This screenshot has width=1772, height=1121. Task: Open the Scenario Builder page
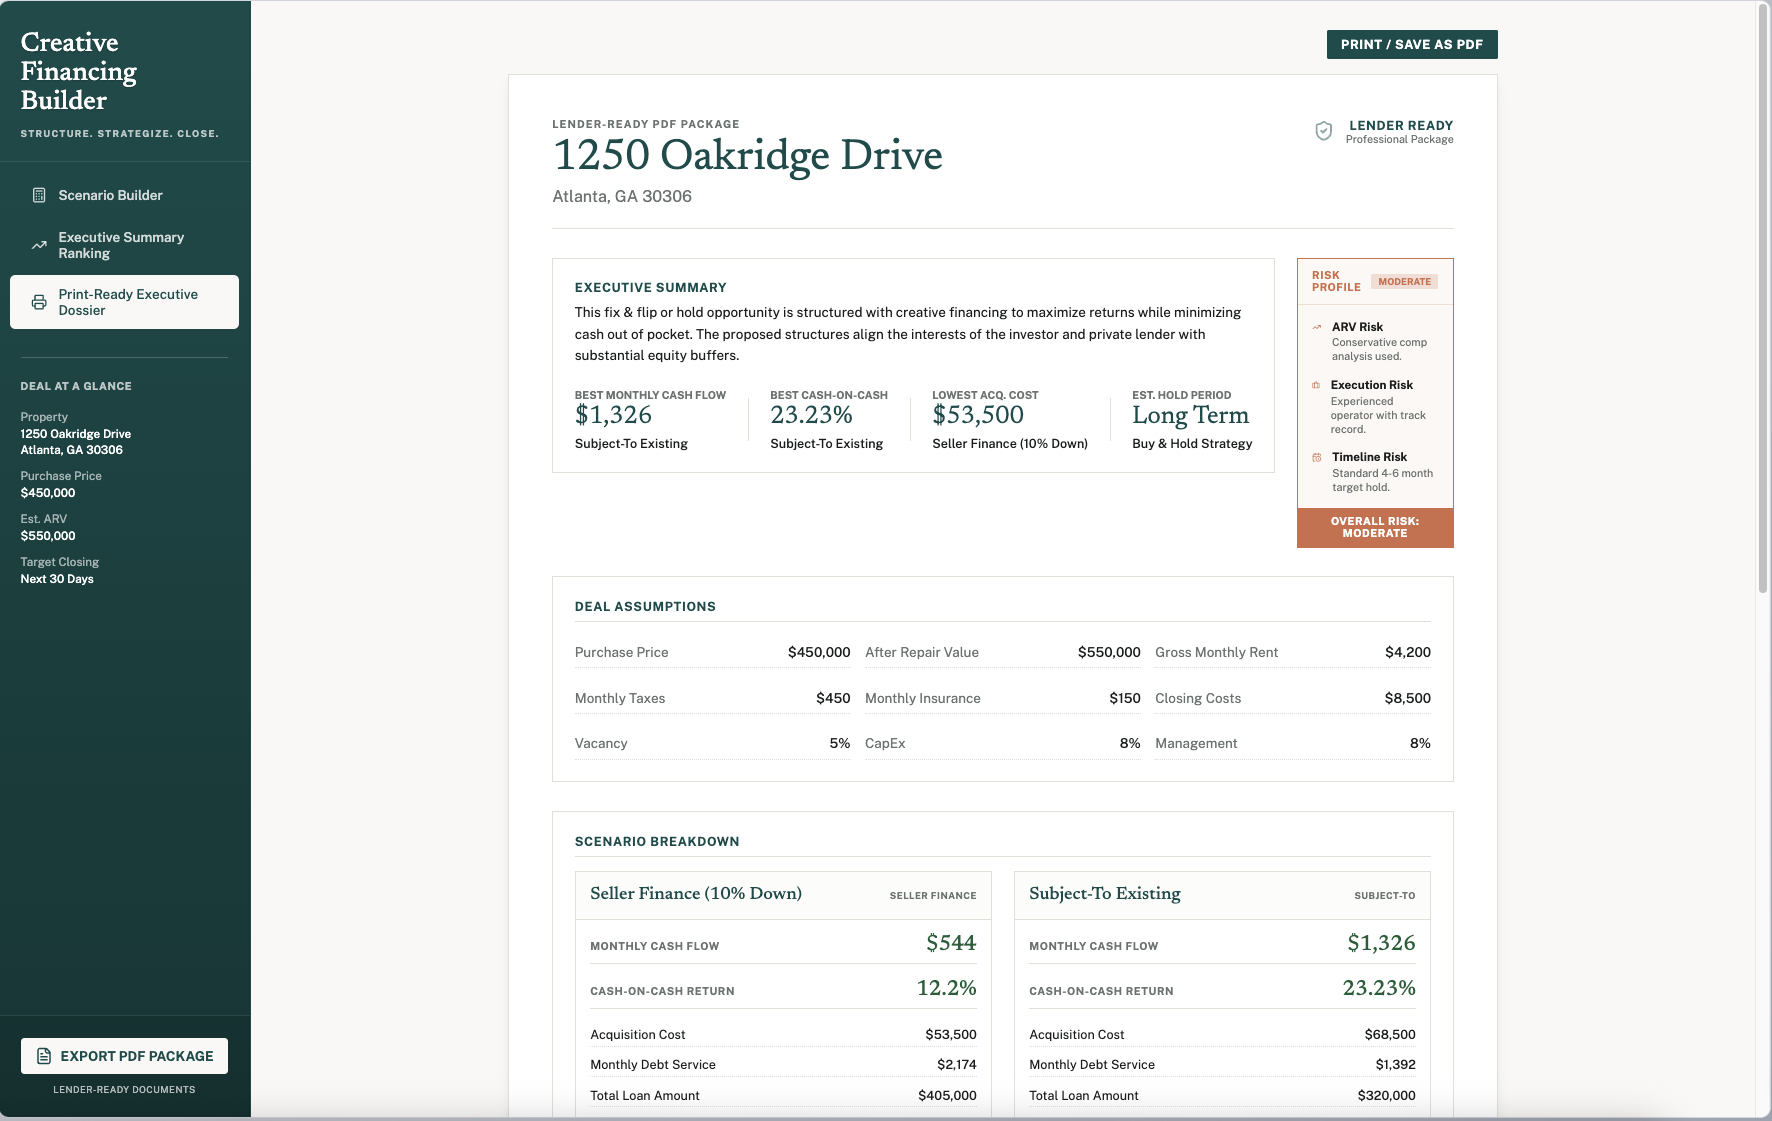click(x=124, y=195)
